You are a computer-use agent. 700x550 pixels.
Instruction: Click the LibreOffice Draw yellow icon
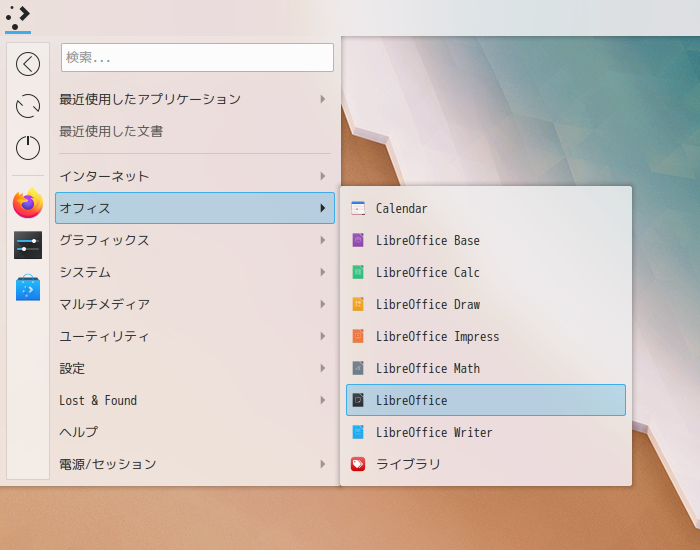(x=358, y=304)
